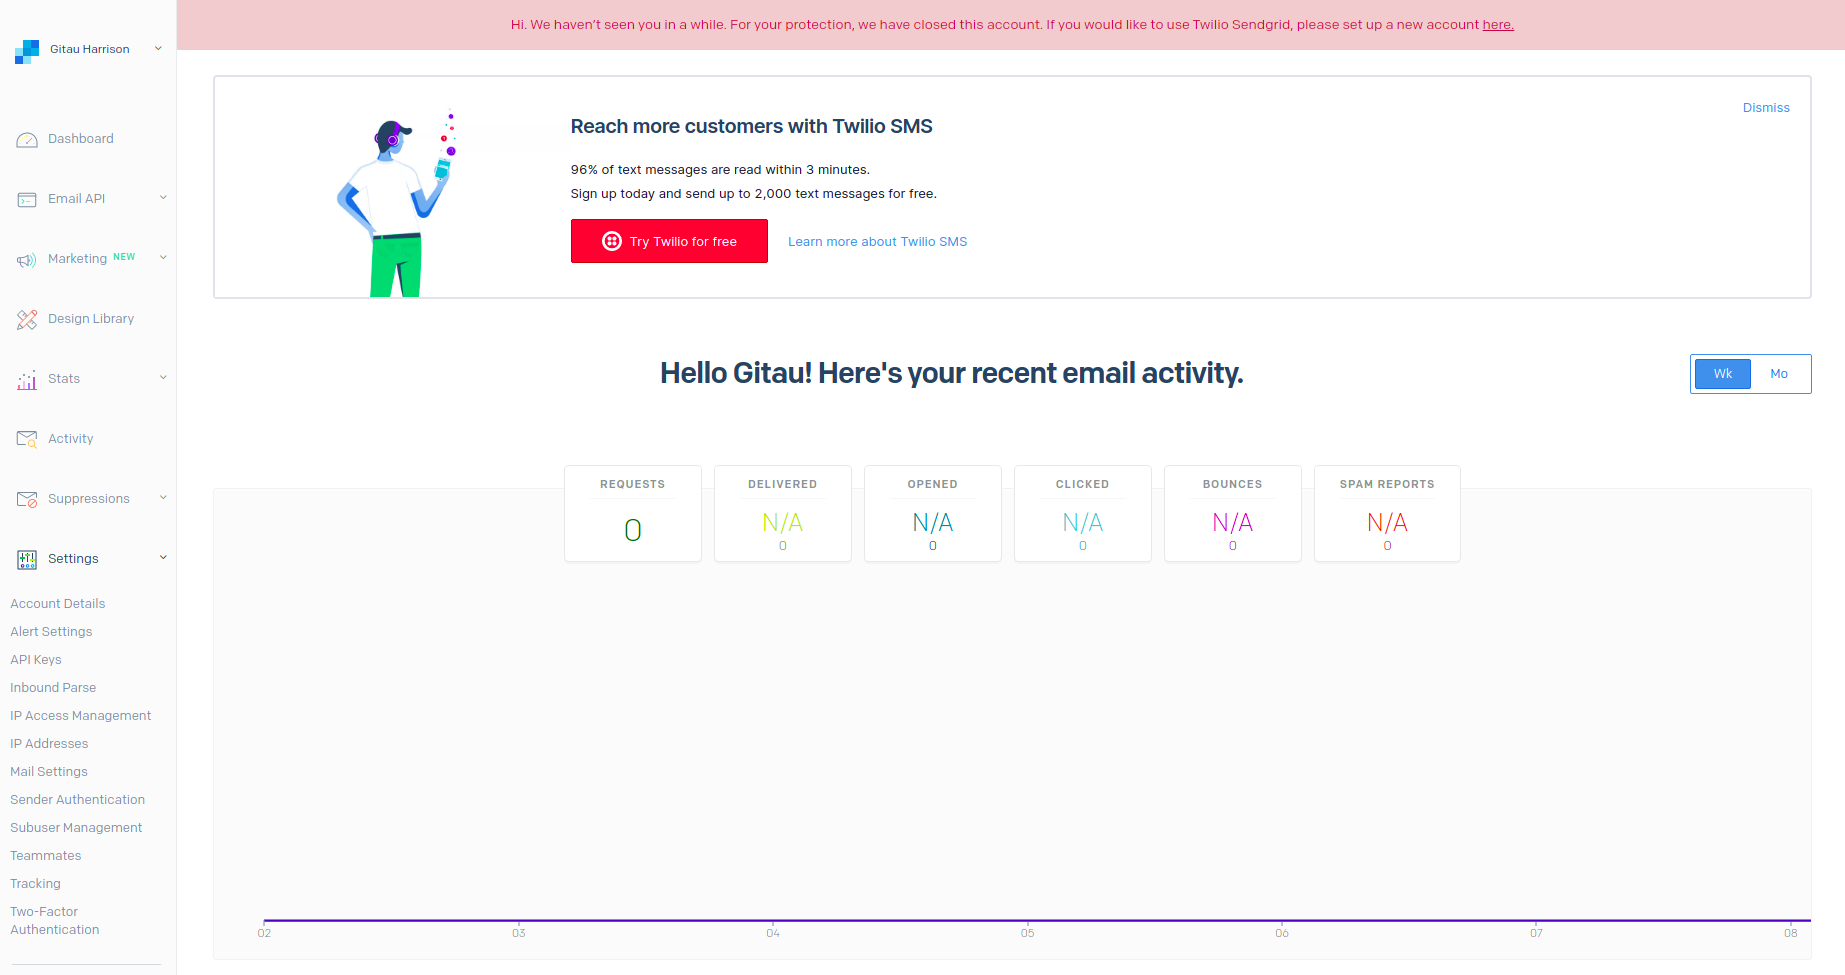
Task: Open IP Addresses settings
Action: pos(49,744)
